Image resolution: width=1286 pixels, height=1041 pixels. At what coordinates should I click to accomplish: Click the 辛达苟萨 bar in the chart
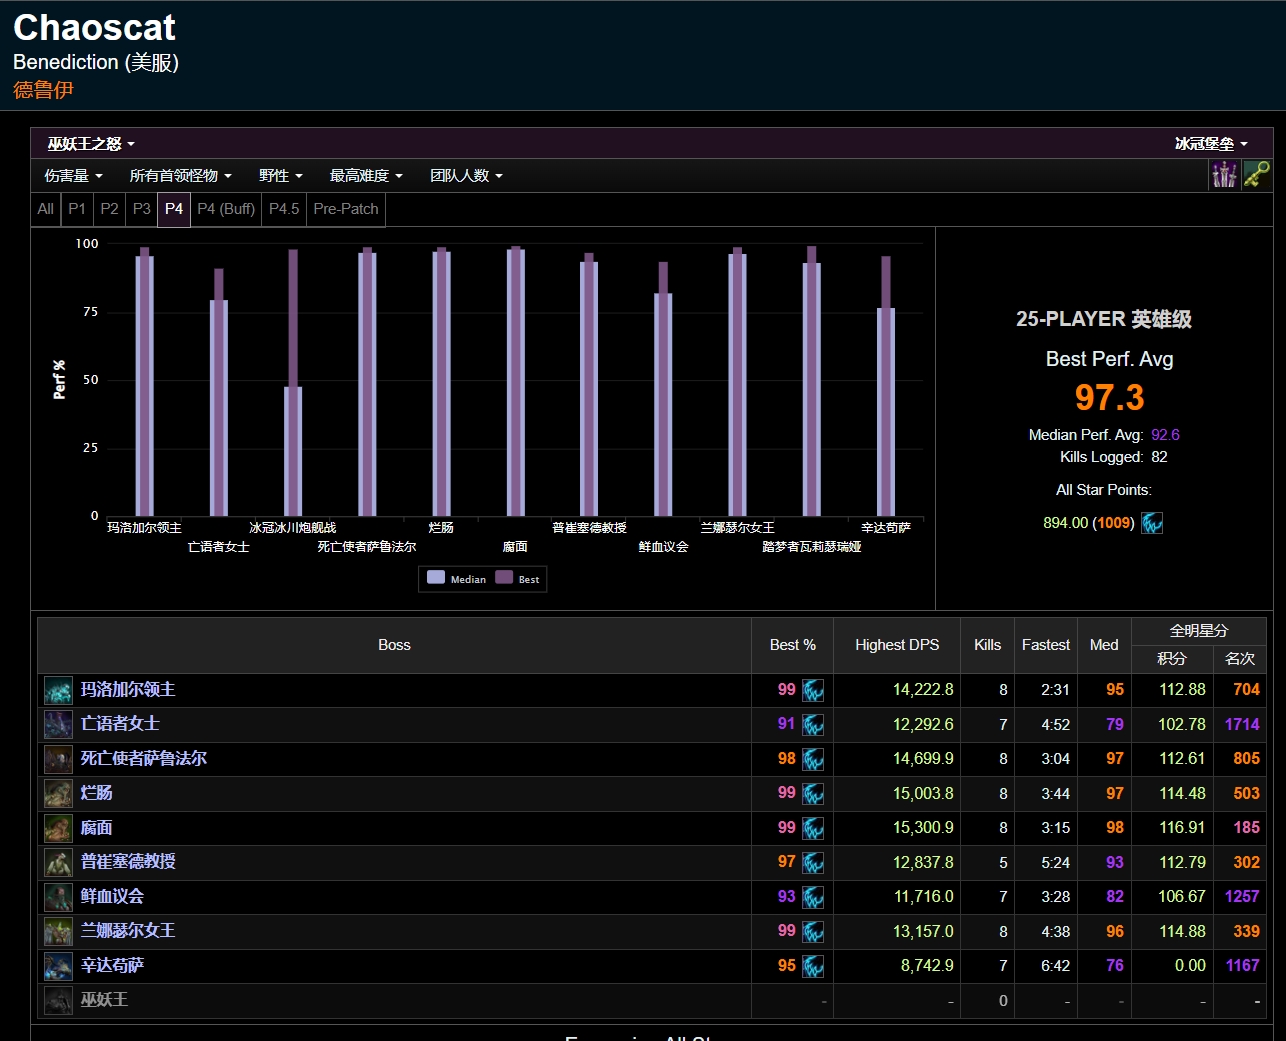pyautogui.click(x=886, y=386)
